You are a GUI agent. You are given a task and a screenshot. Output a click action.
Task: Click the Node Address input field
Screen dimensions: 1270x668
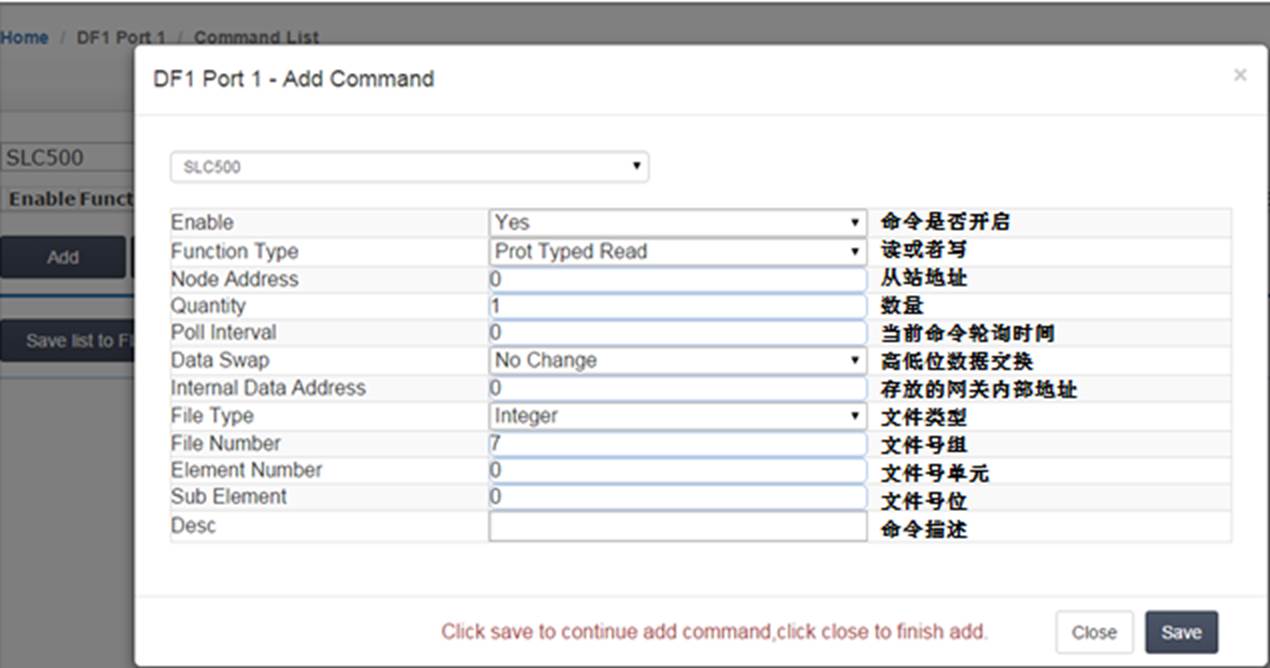click(678, 279)
